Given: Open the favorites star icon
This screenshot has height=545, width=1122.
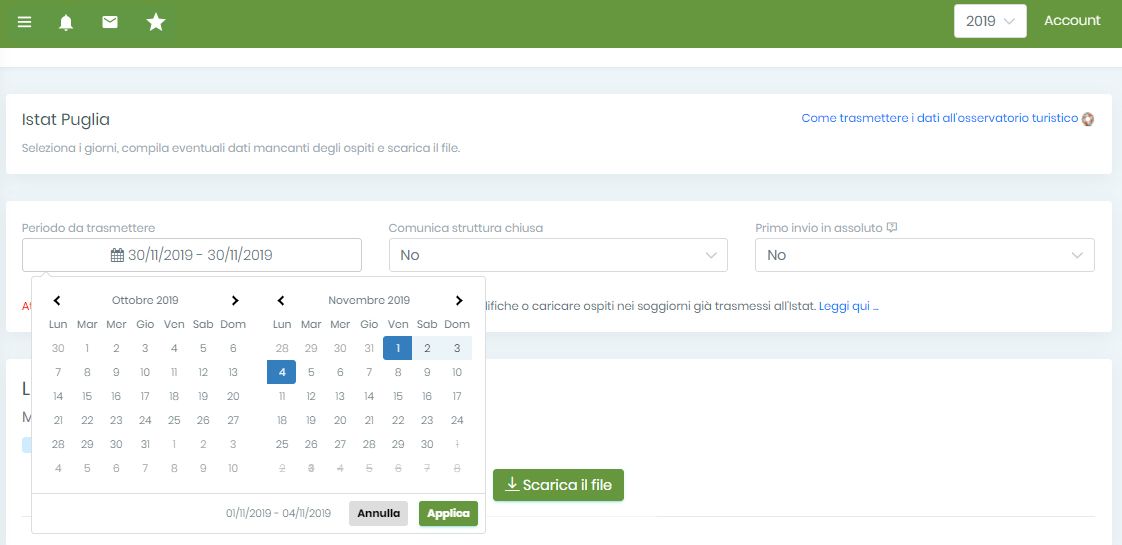Looking at the screenshot, I should click(156, 22).
